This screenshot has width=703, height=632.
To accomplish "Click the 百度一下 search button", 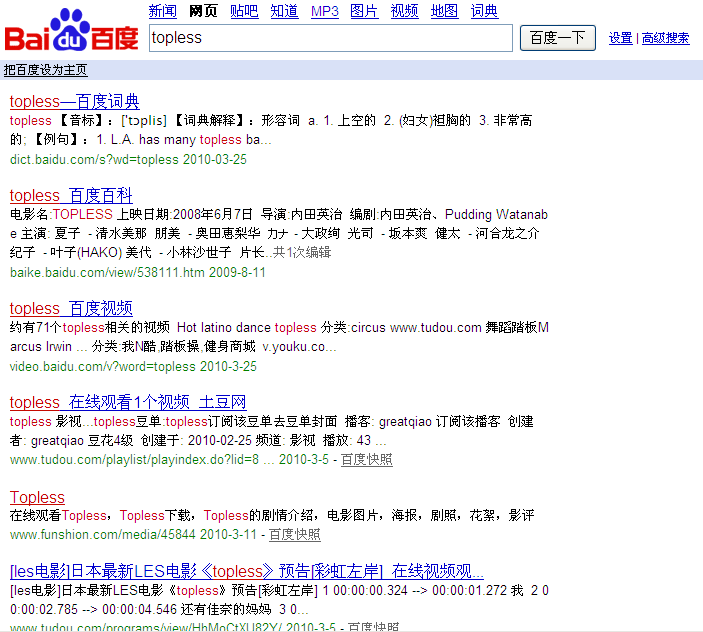I will click(558, 38).
